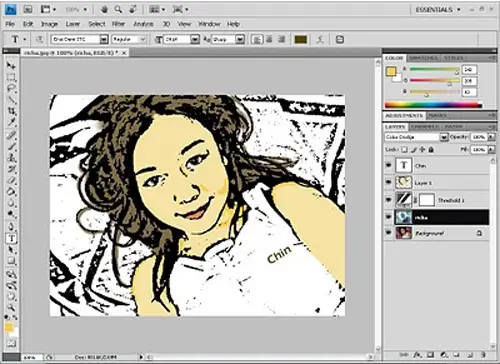Select the Move tool
This screenshot has height=364, width=500.
coord(11,66)
